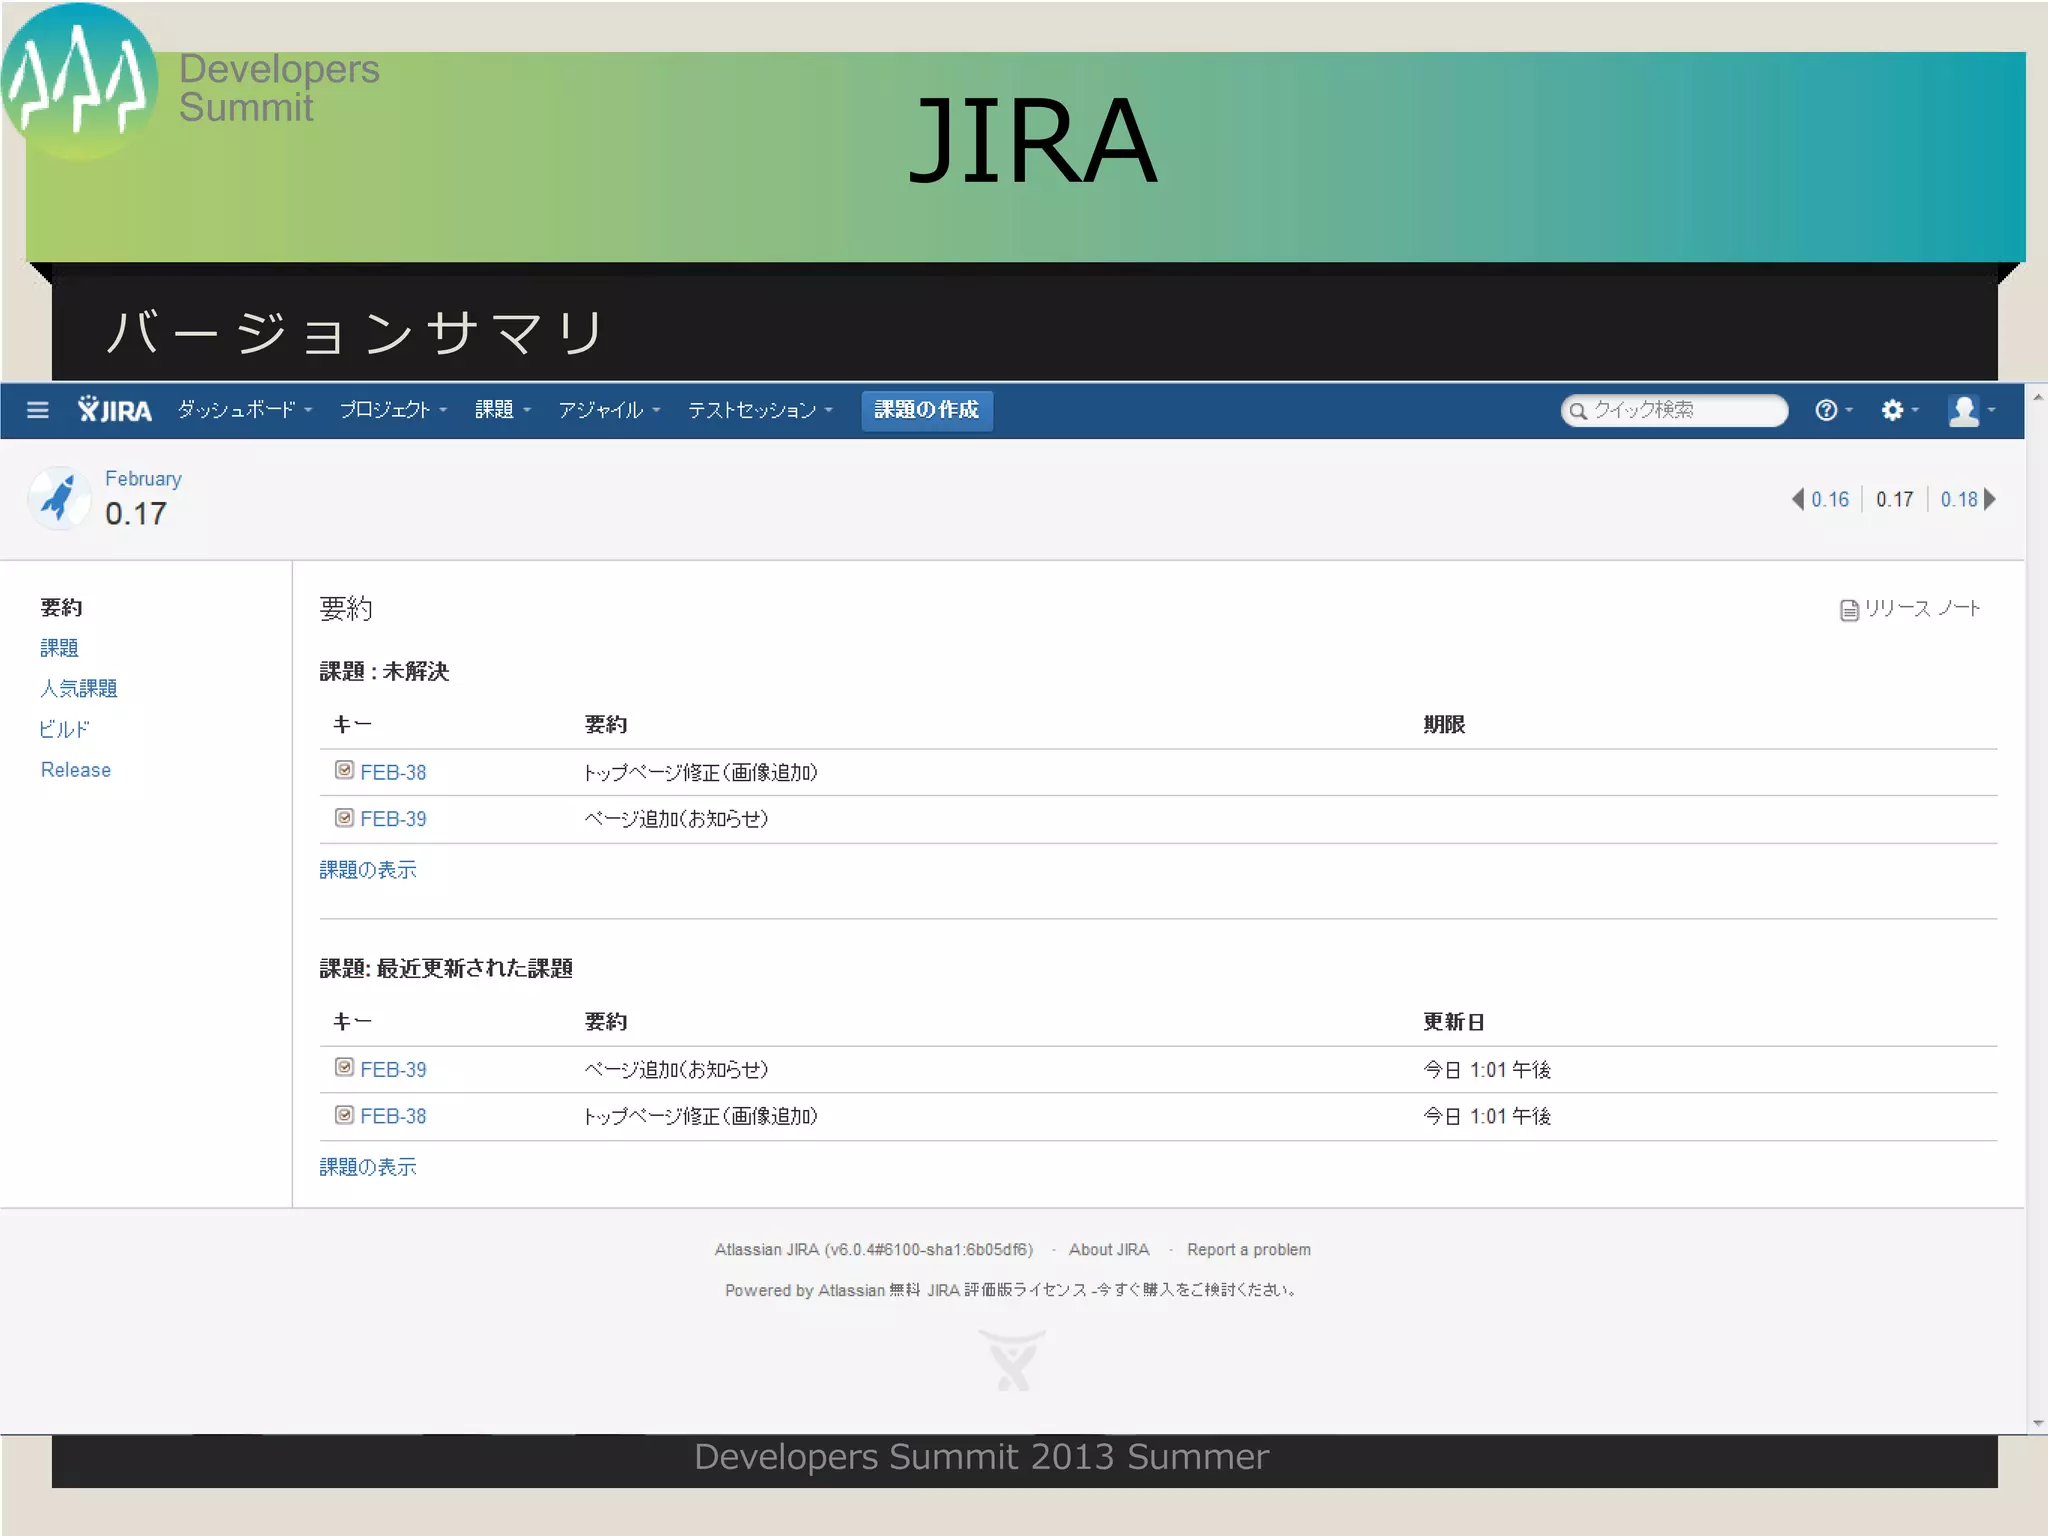Click the Atlassian JIRA v6.0.4 version text
This screenshot has width=2048, height=1536.
(x=874, y=1250)
